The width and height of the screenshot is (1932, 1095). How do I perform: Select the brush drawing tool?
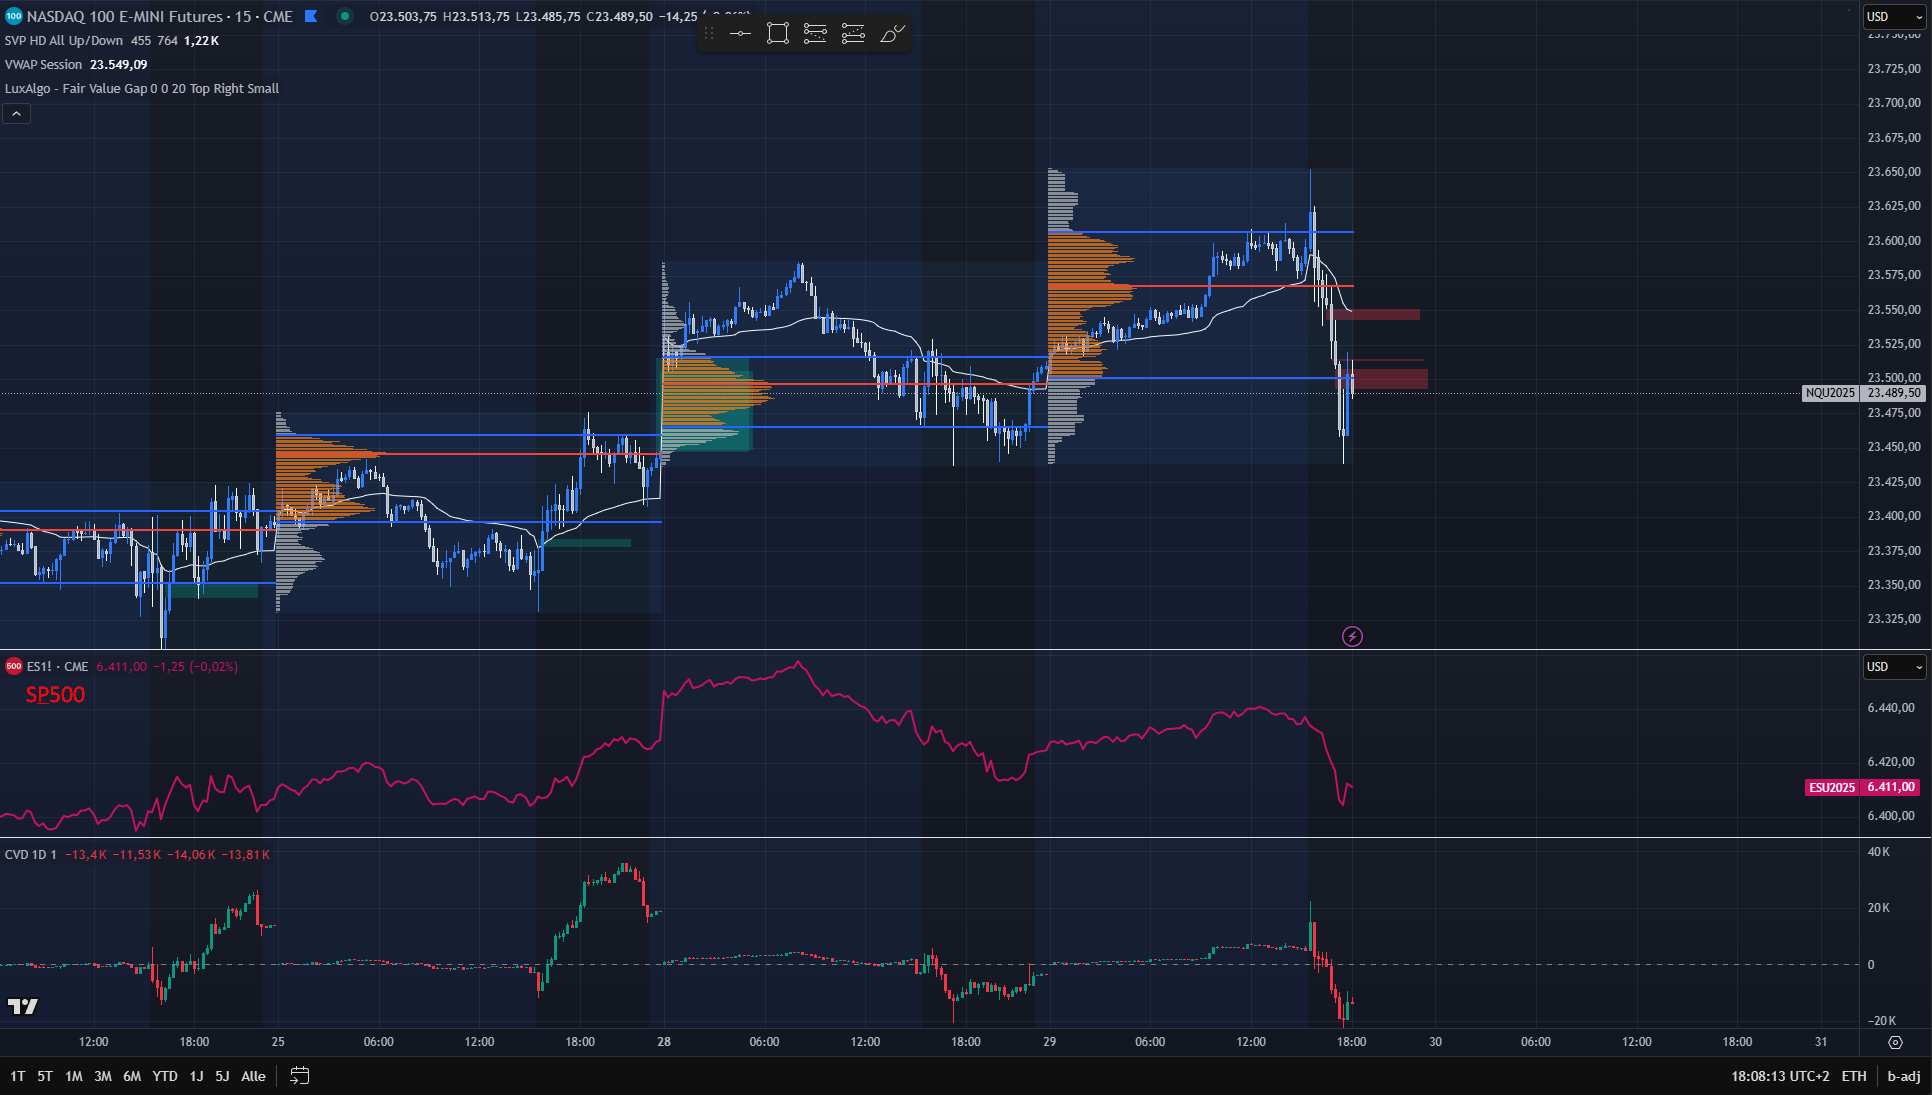click(x=891, y=33)
